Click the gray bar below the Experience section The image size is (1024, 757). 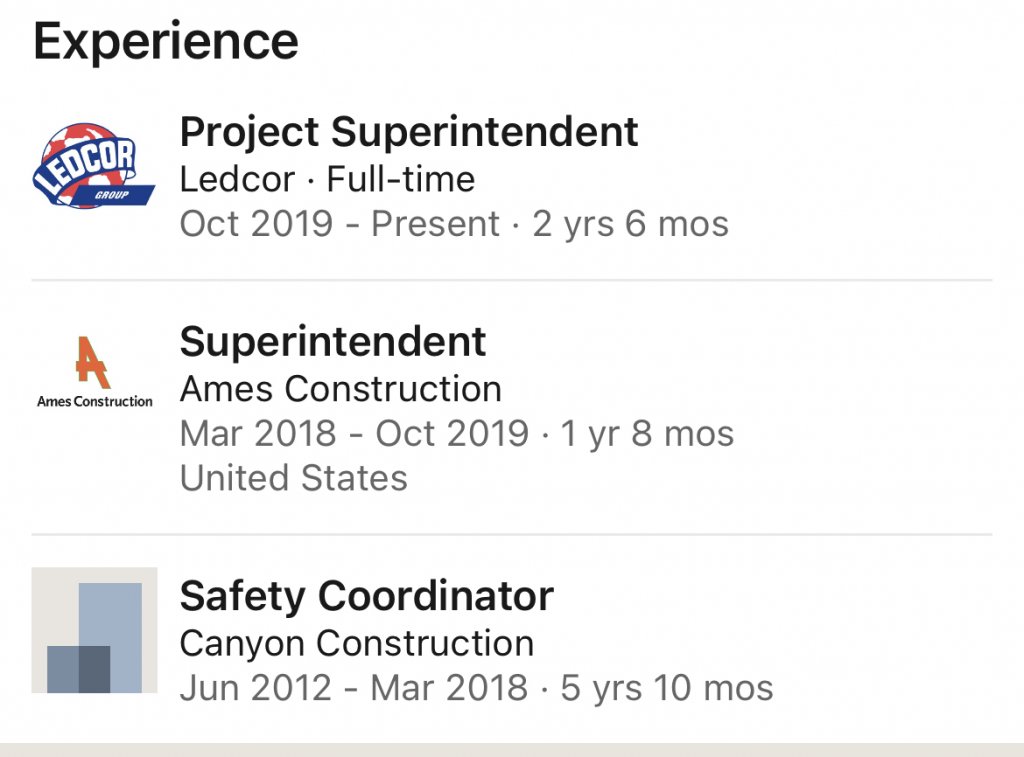pyautogui.click(x=512, y=749)
